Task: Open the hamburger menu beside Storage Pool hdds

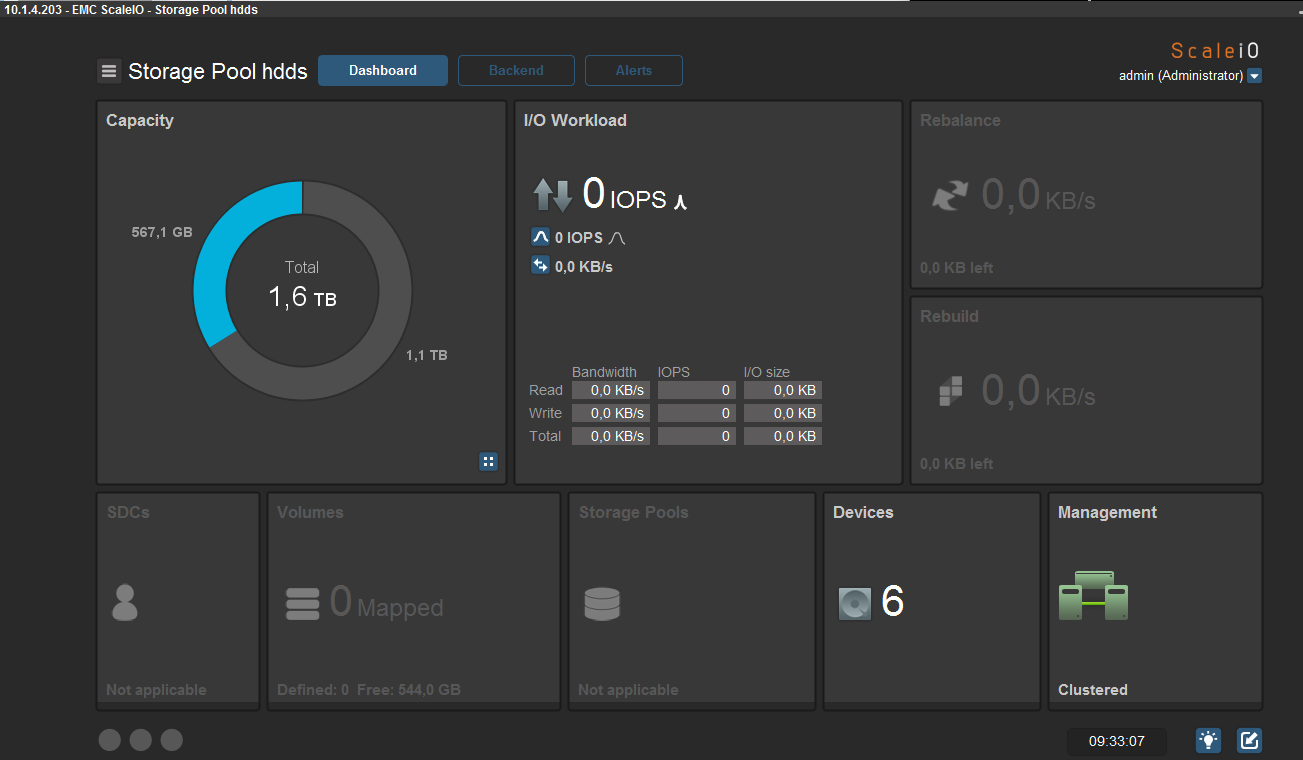Action: [109, 71]
